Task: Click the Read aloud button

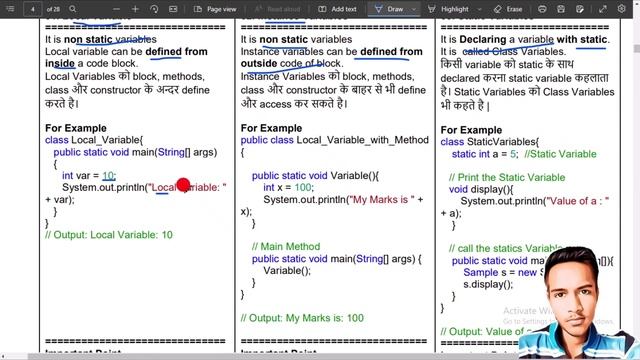Action: click(x=278, y=9)
